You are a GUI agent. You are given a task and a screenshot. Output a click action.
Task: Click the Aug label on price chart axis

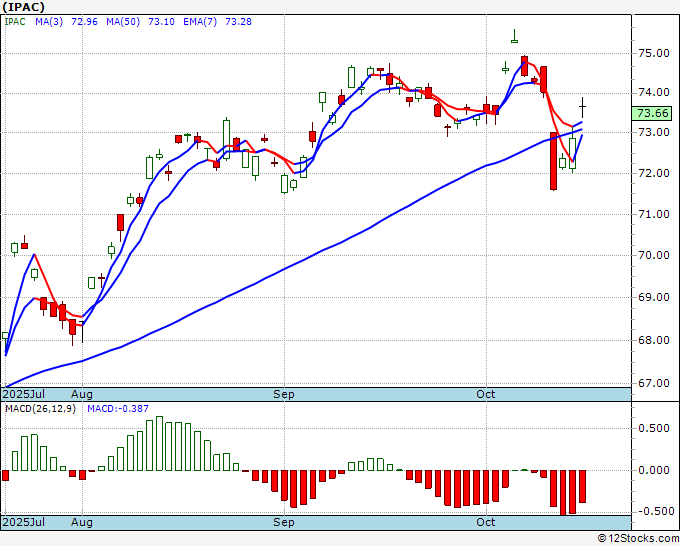(x=82, y=394)
